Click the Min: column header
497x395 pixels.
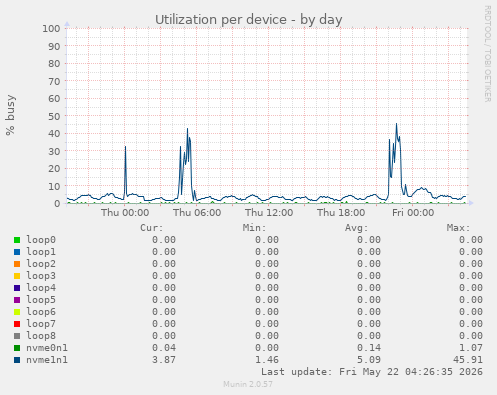click(254, 228)
